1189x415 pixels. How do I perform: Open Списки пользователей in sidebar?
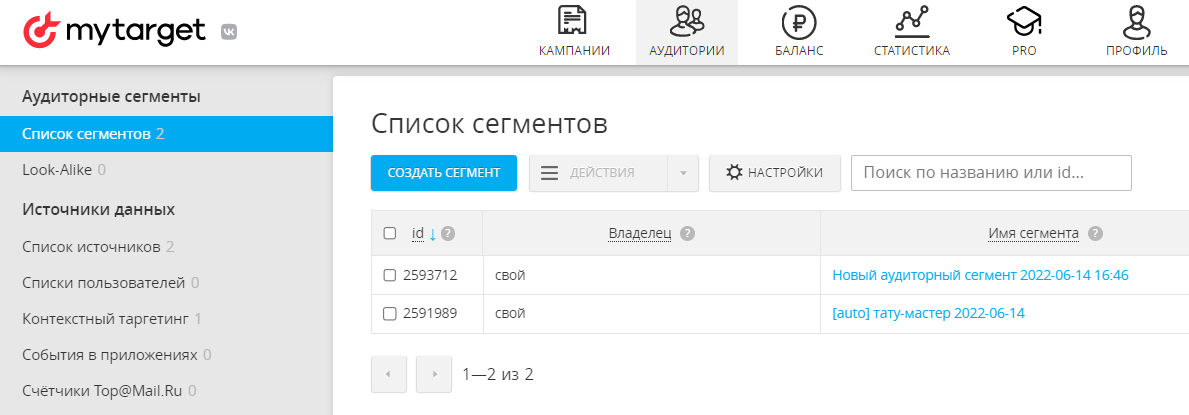[111, 283]
